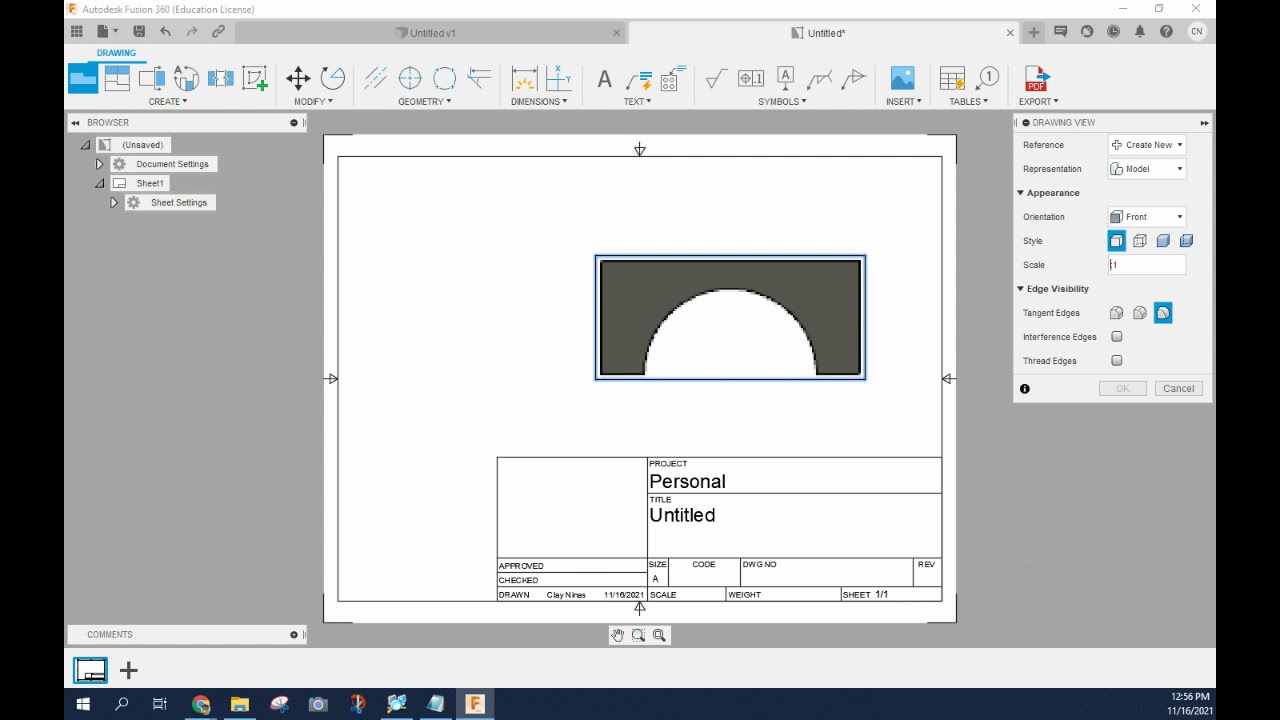Open the TEXT menu
1280x720 pixels.
point(637,101)
